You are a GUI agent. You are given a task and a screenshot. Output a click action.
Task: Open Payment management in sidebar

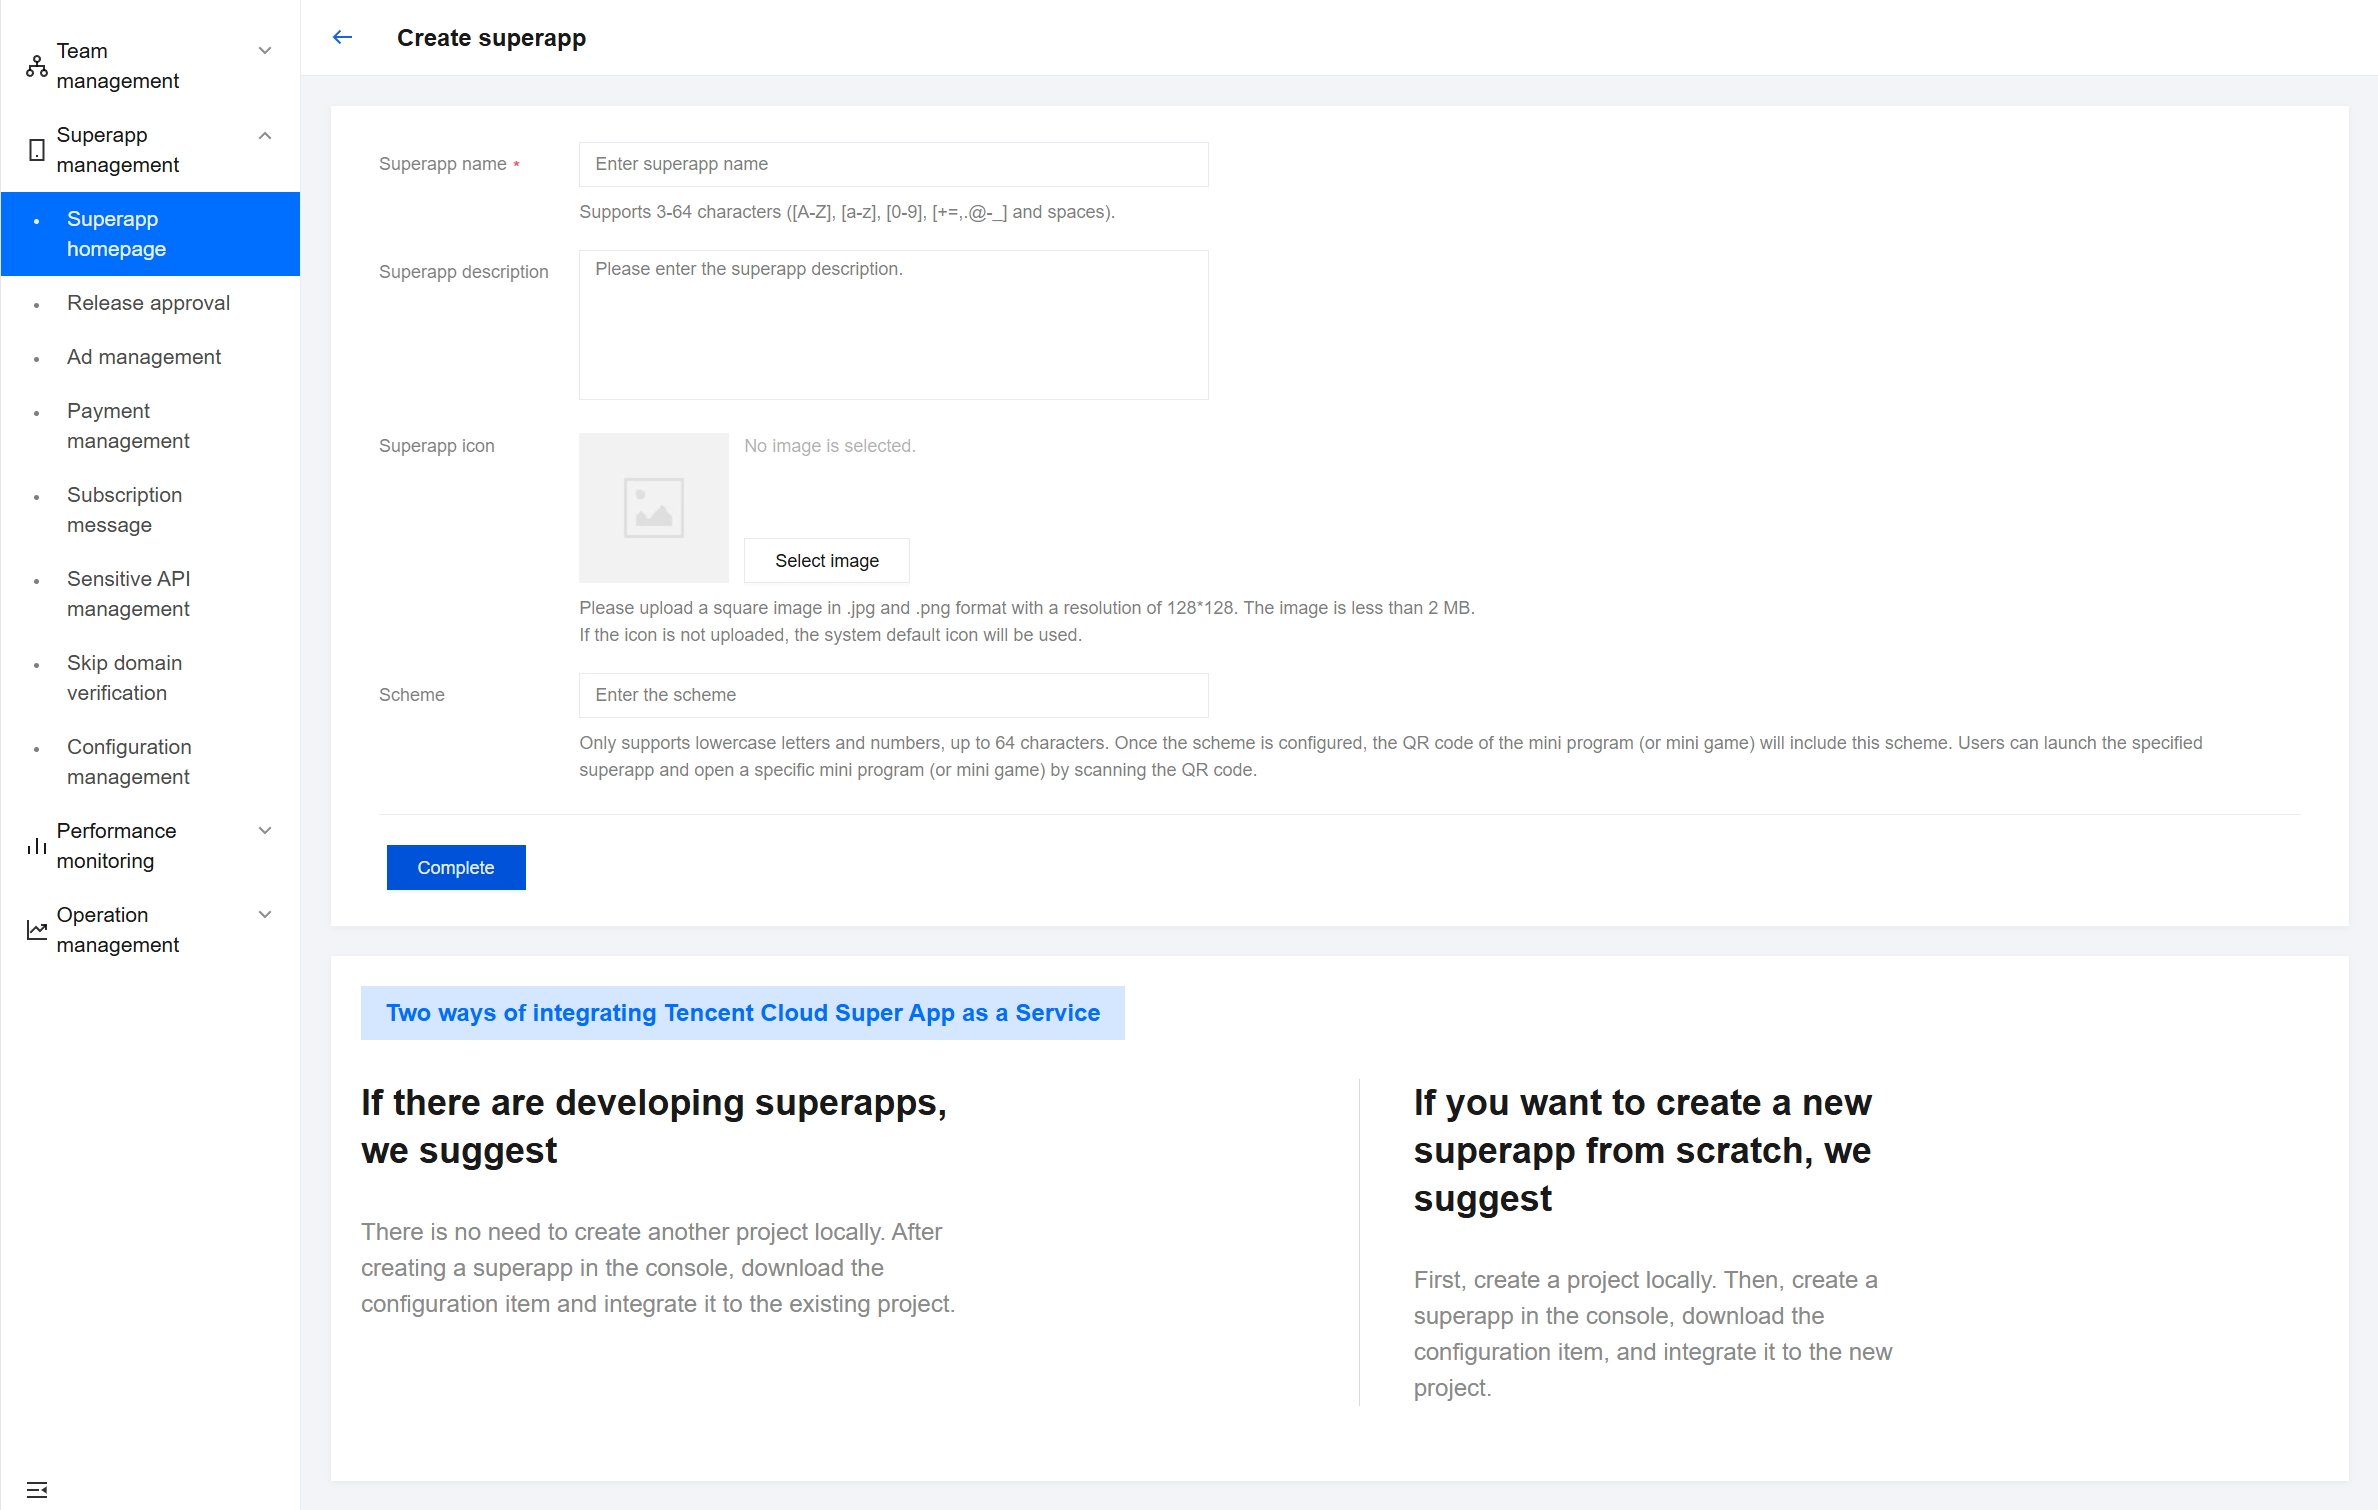[128, 426]
